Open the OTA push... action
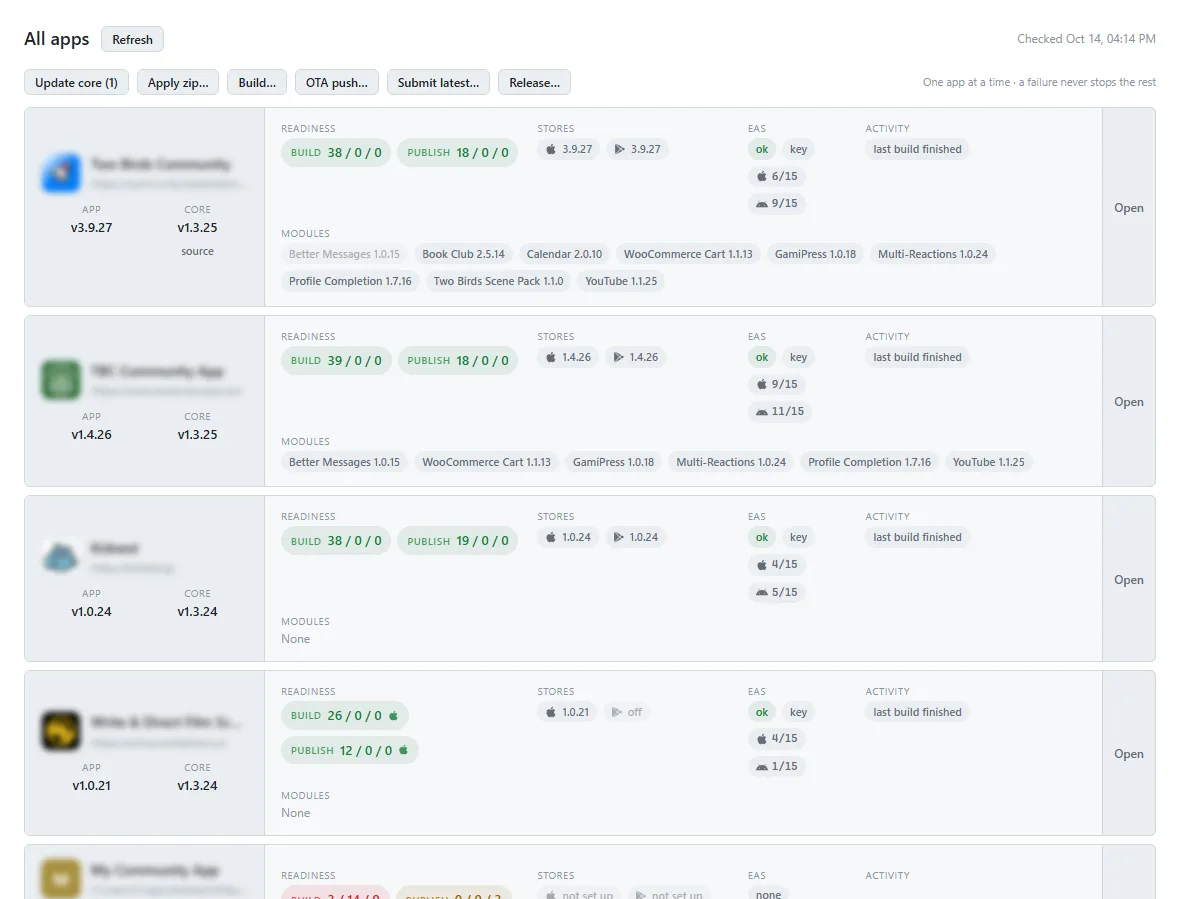1180x899 pixels. click(337, 83)
